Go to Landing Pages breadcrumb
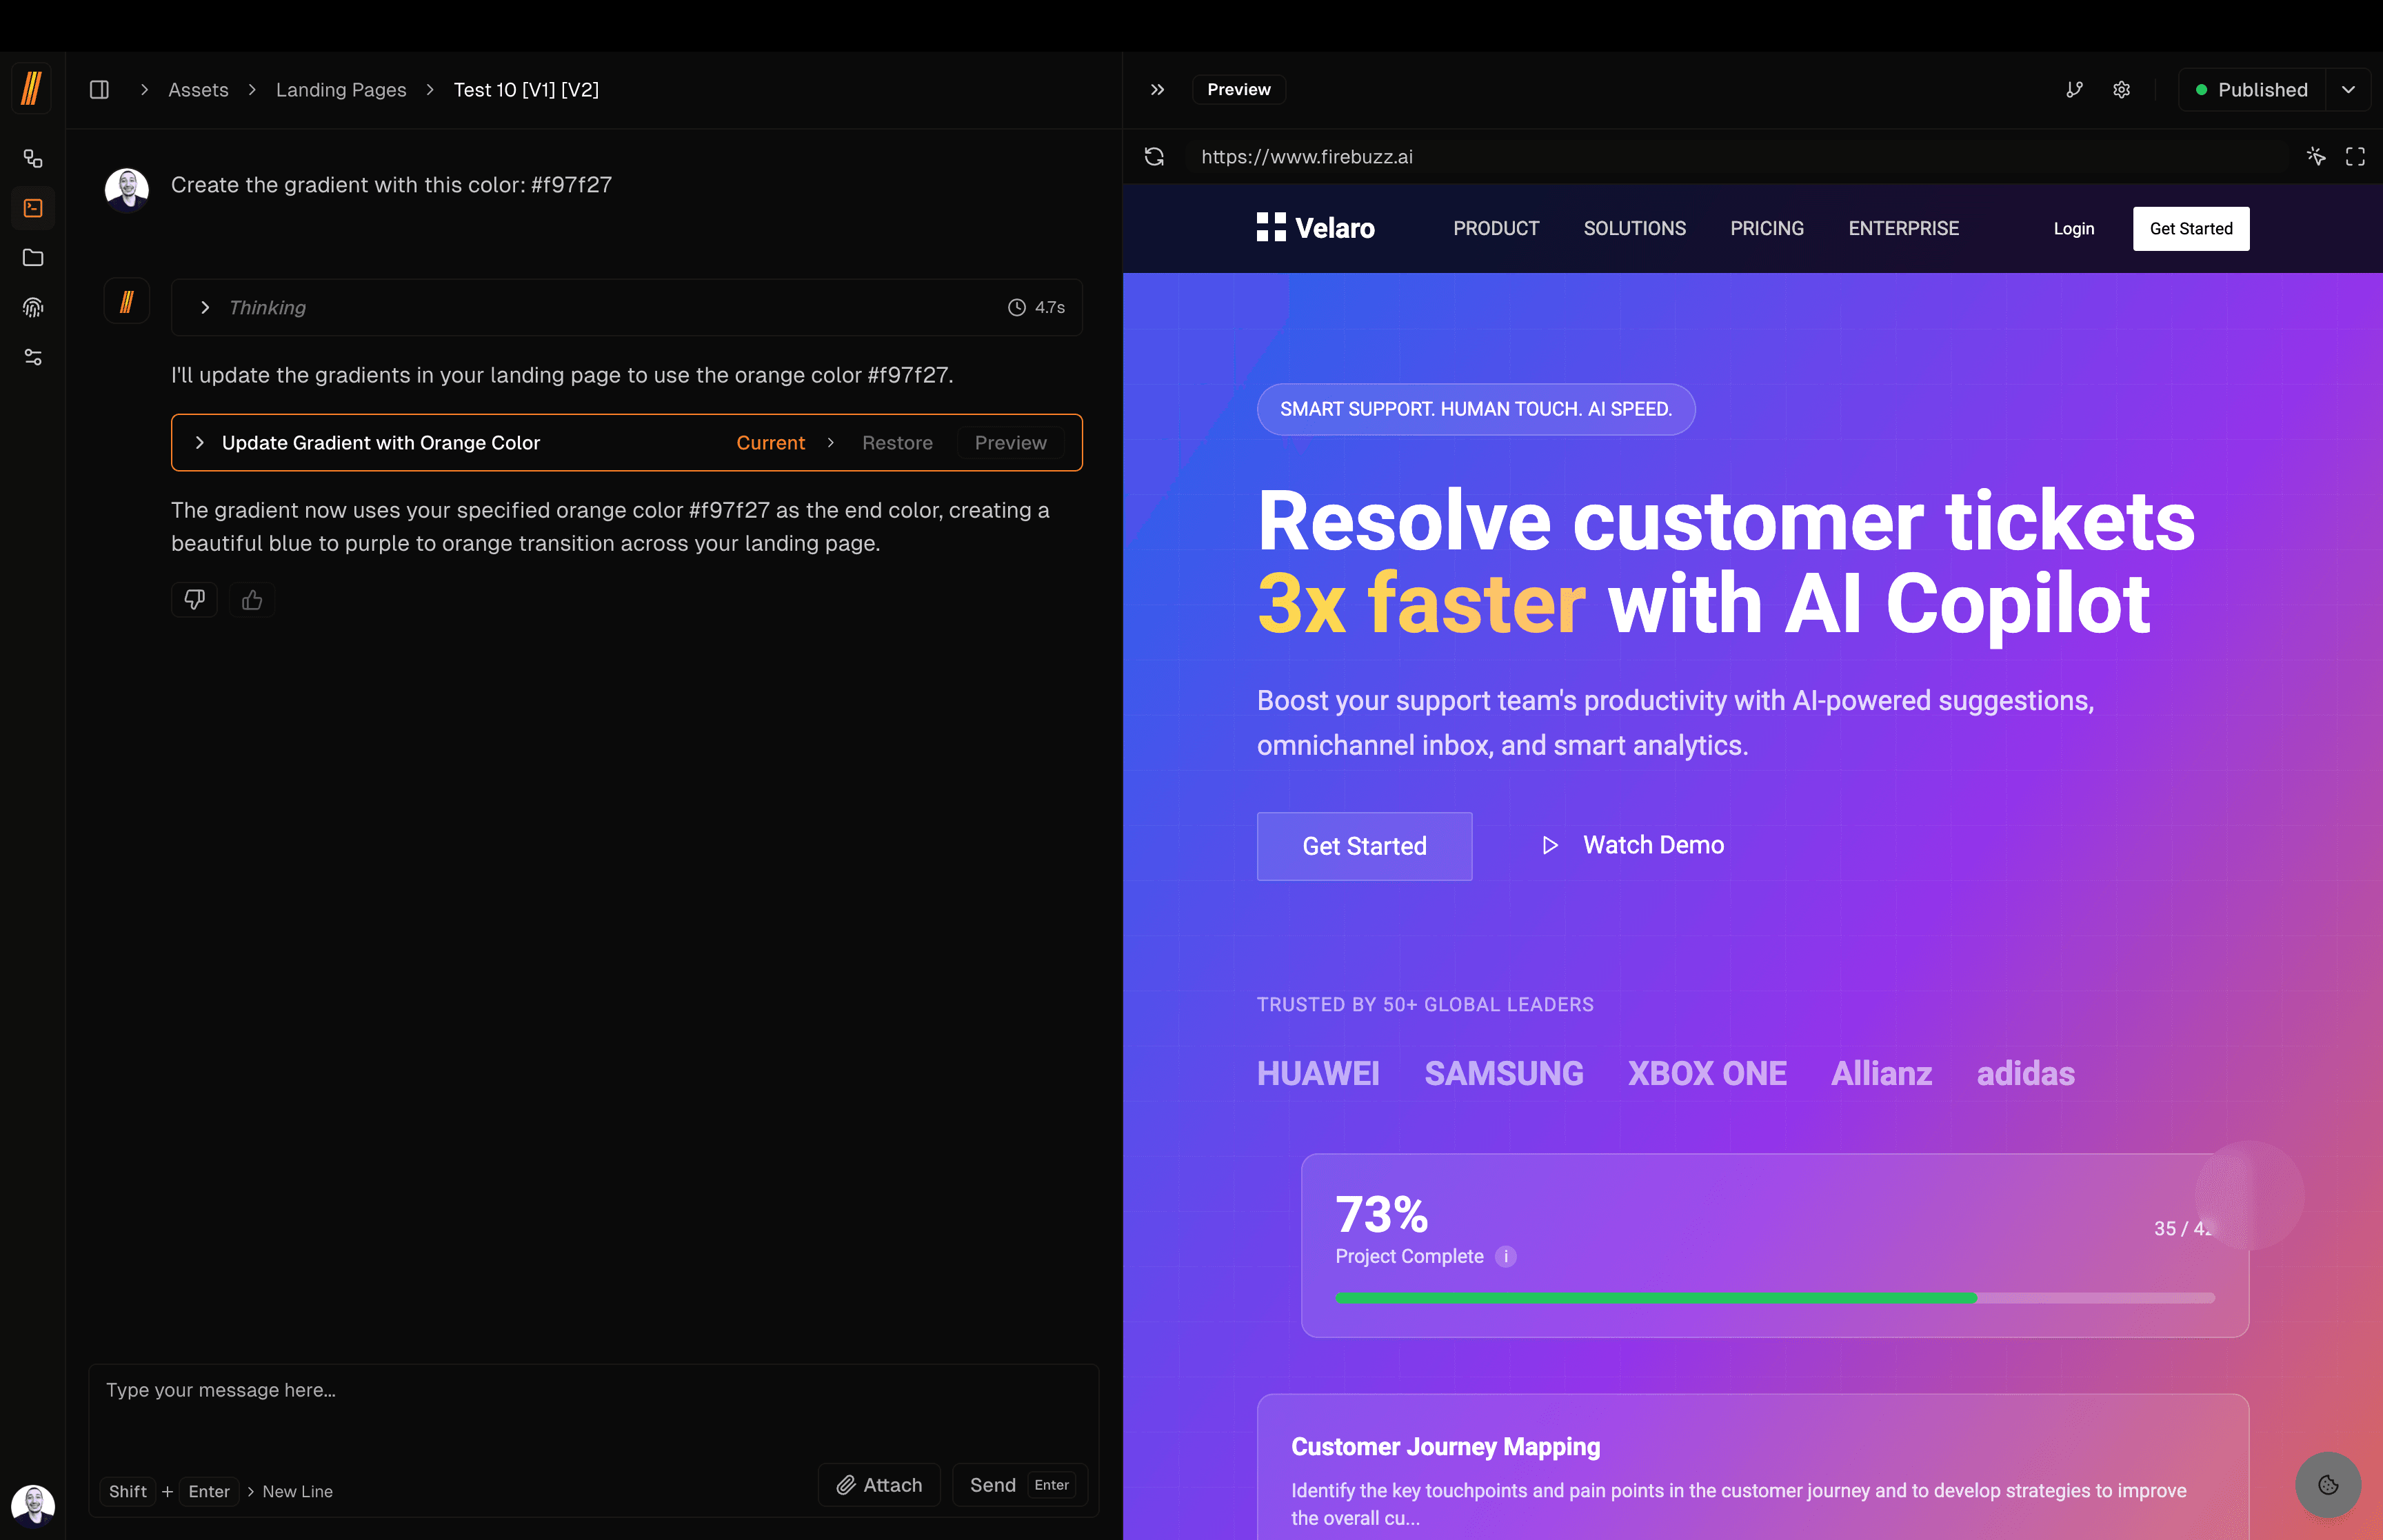The width and height of the screenshot is (2383, 1540). [341, 90]
